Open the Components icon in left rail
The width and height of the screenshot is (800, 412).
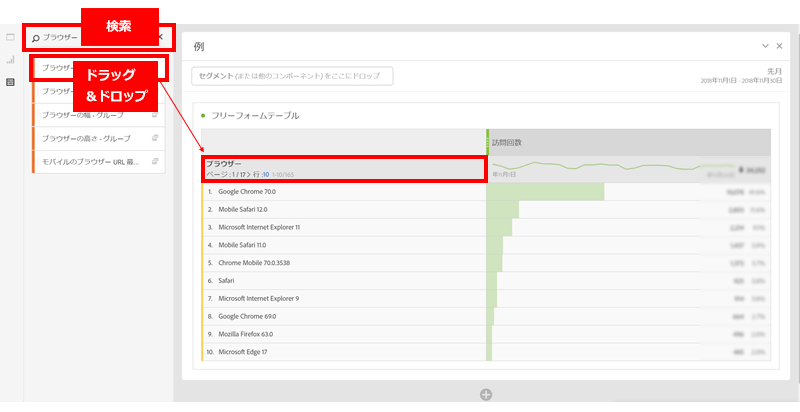click(x=10, y=82)
